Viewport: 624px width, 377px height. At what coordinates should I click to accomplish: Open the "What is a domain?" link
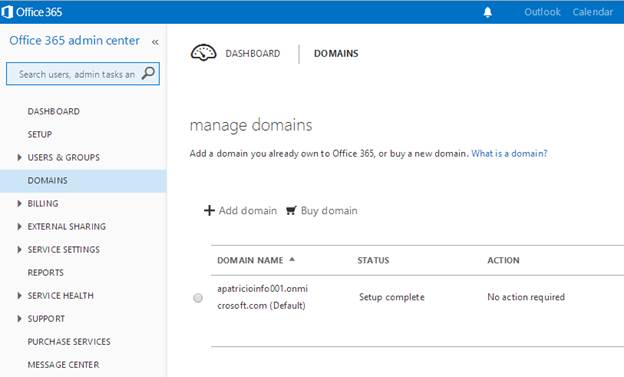coord(509,153)
